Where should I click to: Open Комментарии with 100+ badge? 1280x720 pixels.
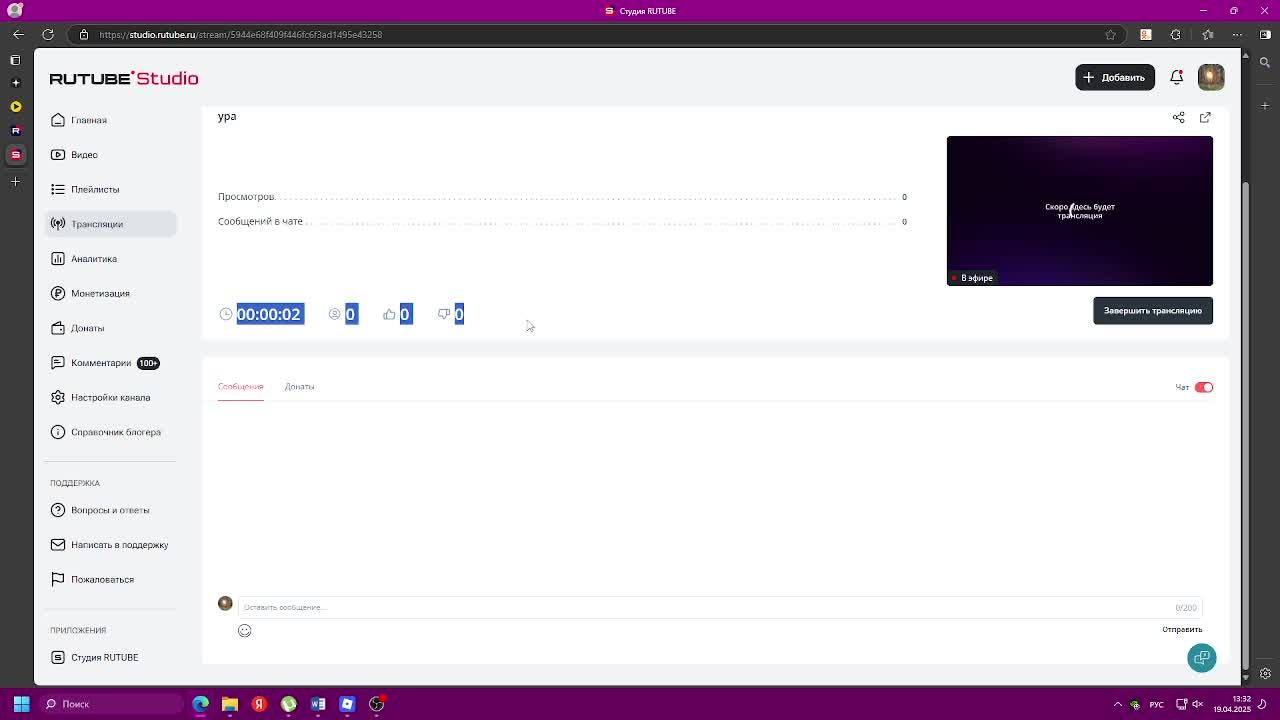pos(105,363)
